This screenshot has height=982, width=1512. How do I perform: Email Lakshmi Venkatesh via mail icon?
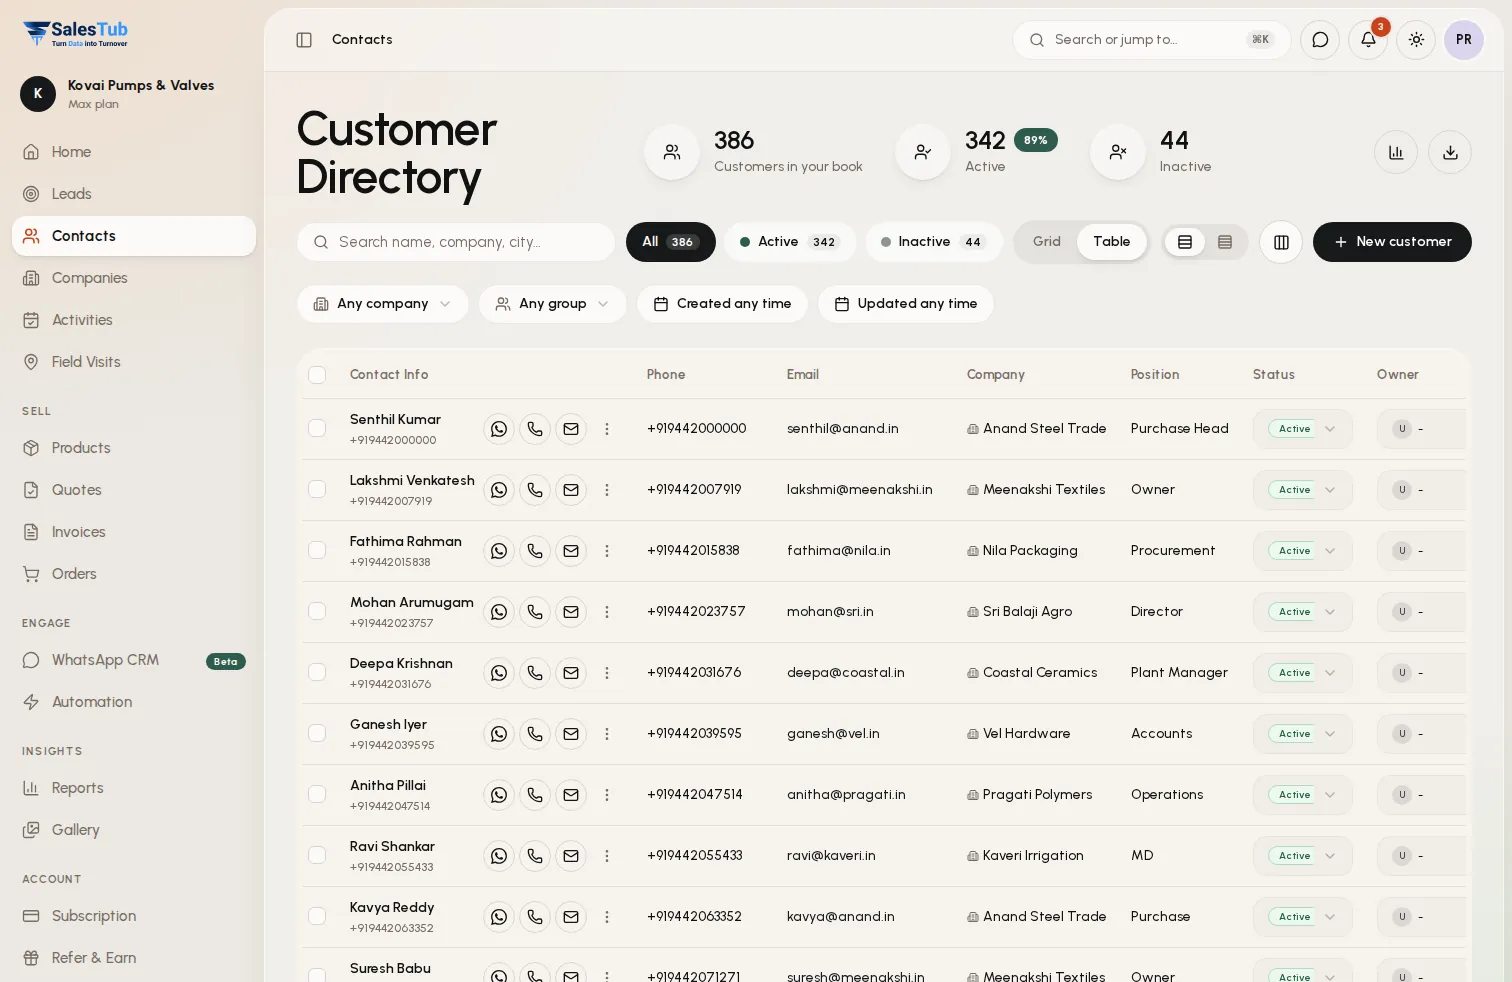[571, 490]
